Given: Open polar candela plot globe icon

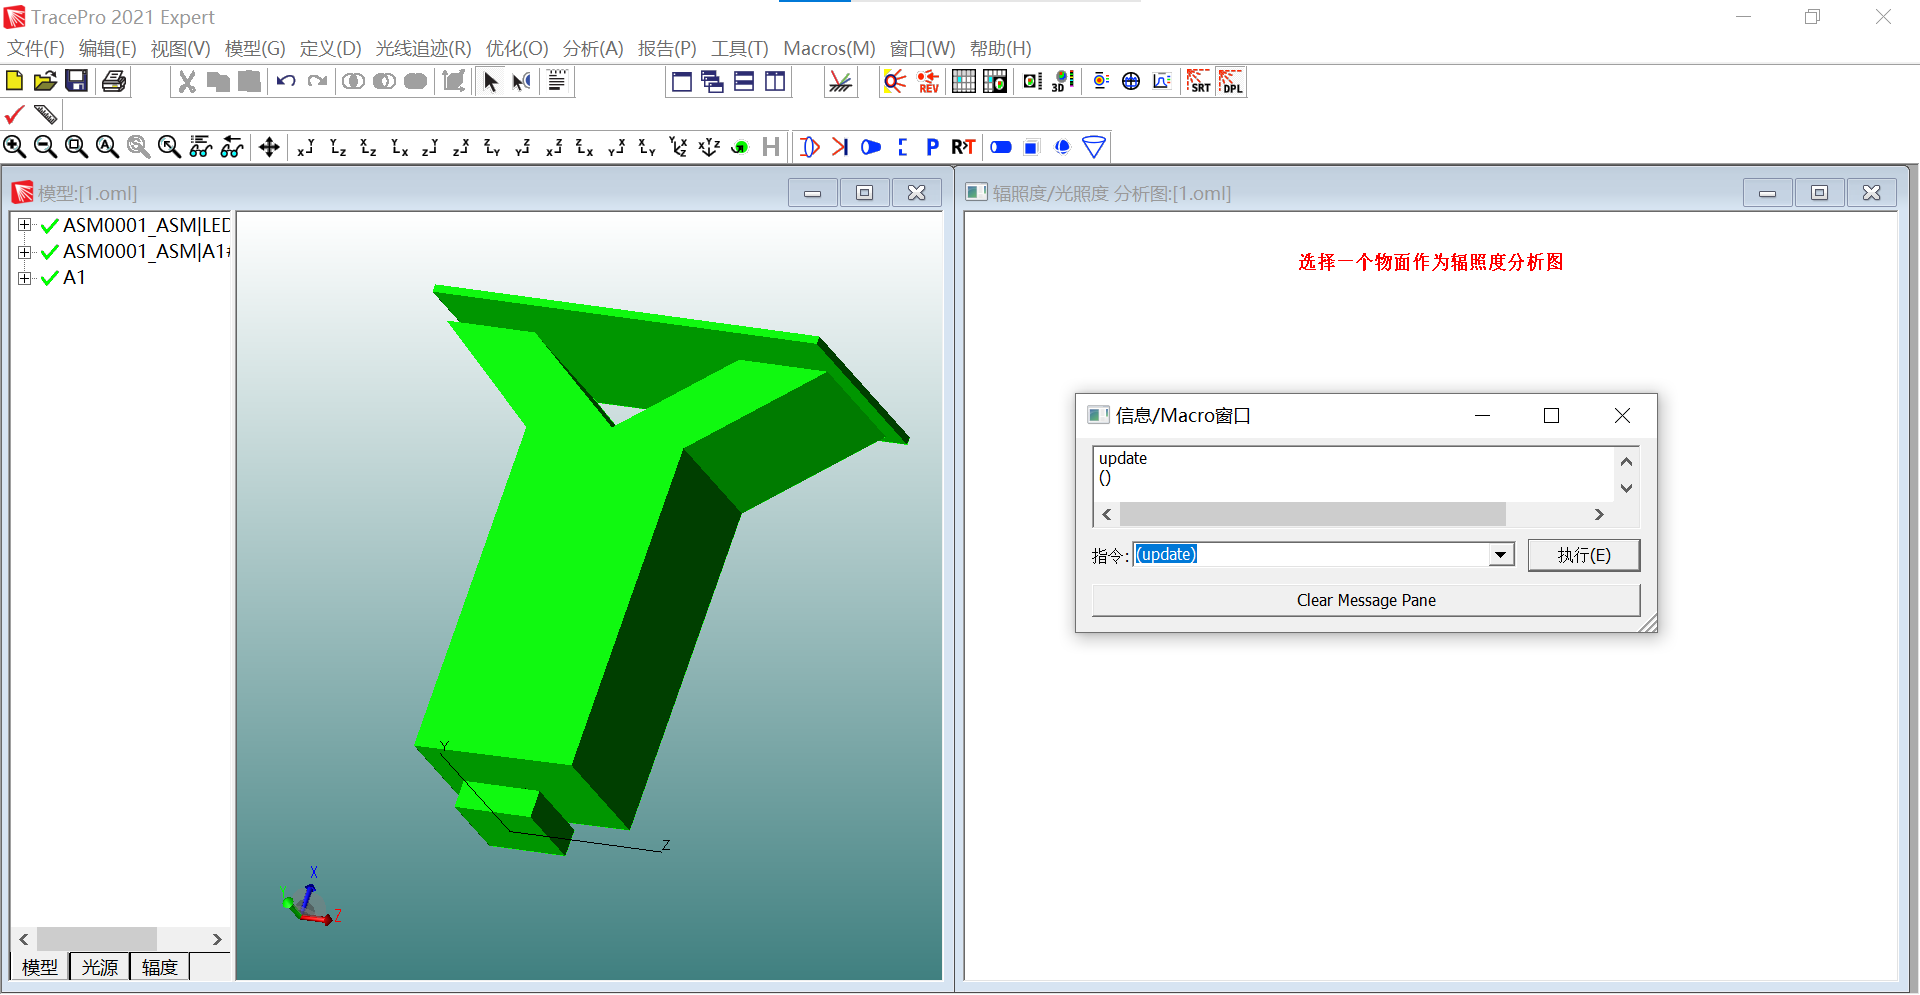Looking at the screenshot, I should coord(1131,81).
